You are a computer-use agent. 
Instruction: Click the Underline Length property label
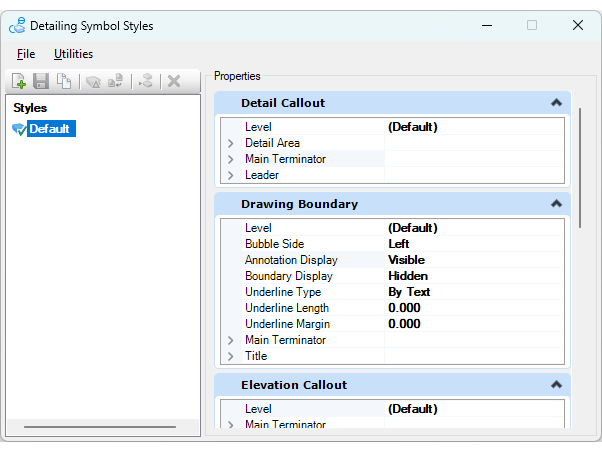coord(287,308)
